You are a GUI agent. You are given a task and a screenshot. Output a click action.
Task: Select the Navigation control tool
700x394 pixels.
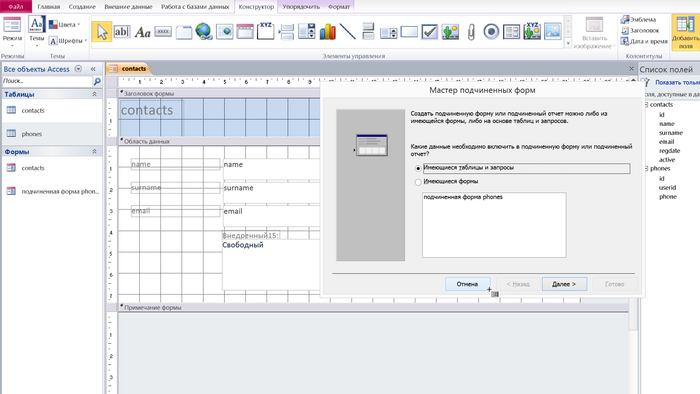click(245, 32)
